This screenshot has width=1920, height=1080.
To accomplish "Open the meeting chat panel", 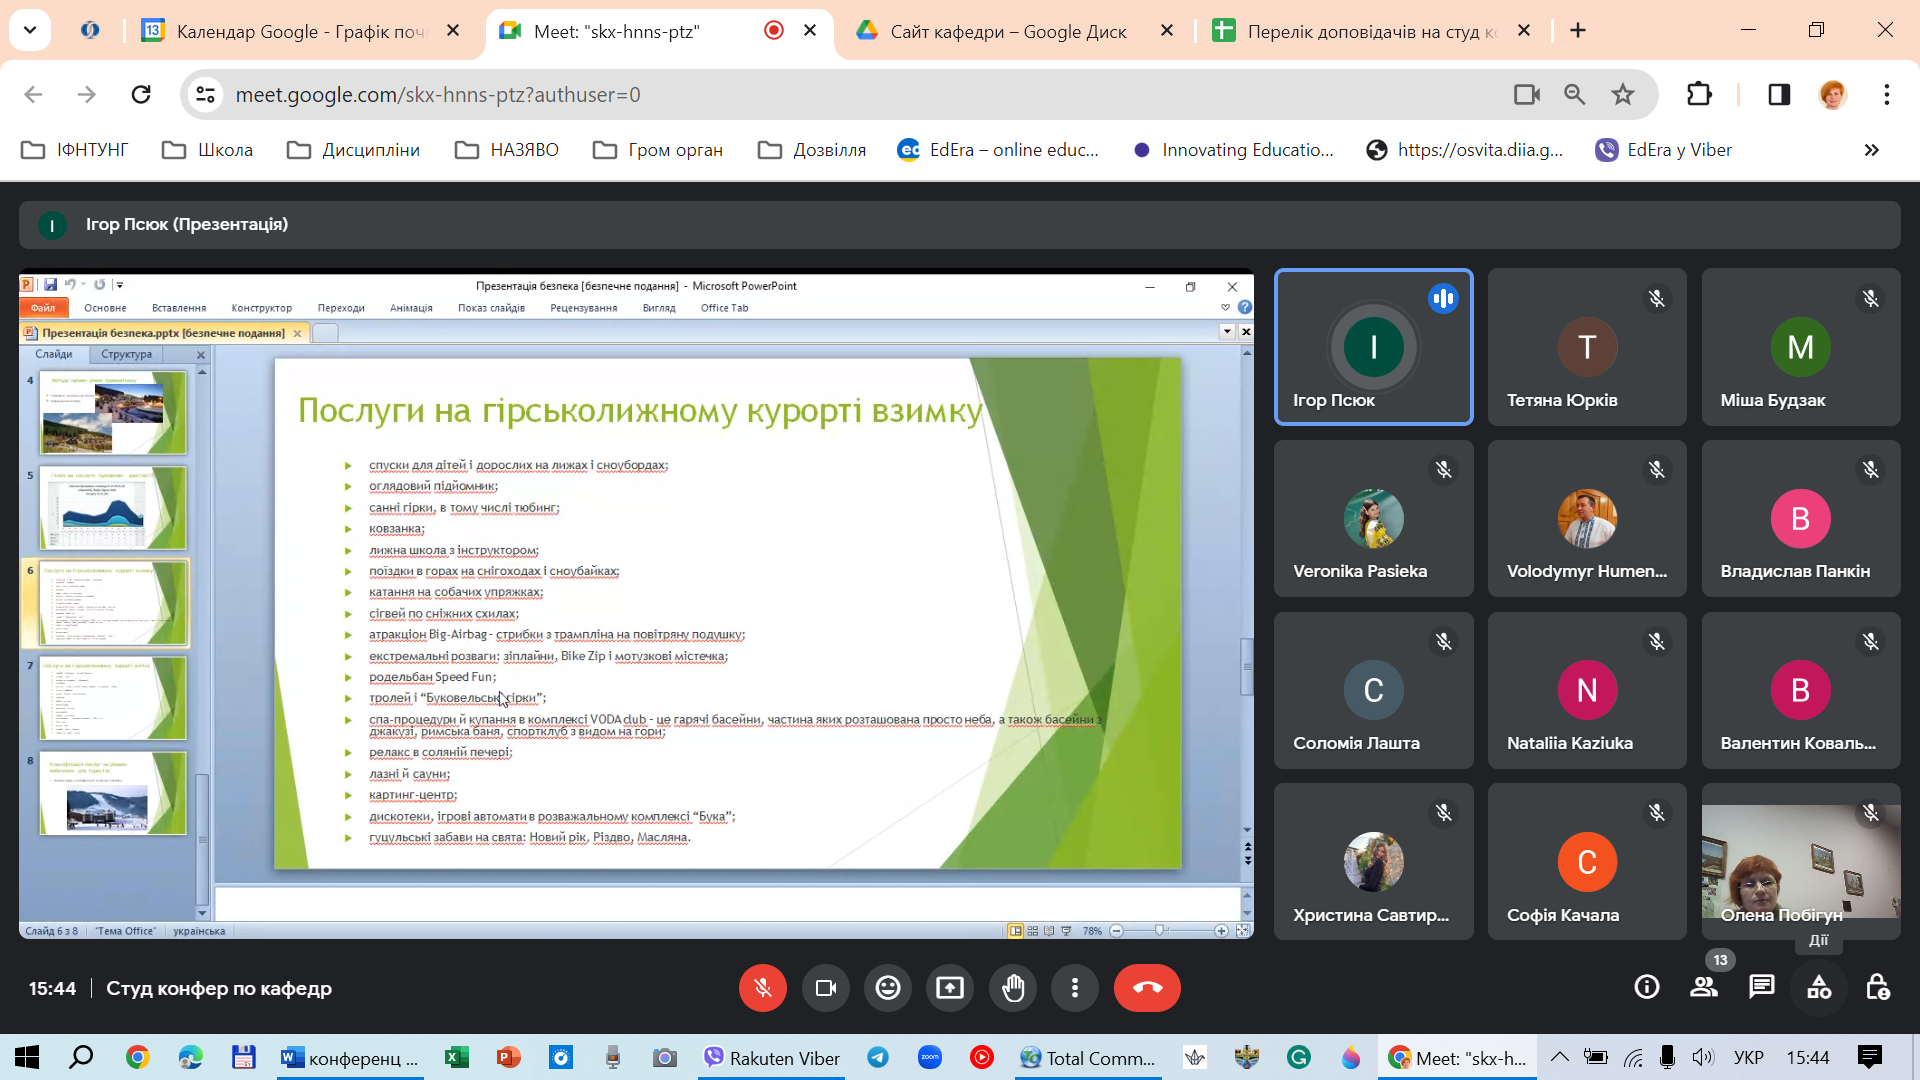I will (x=1761, y=988).
